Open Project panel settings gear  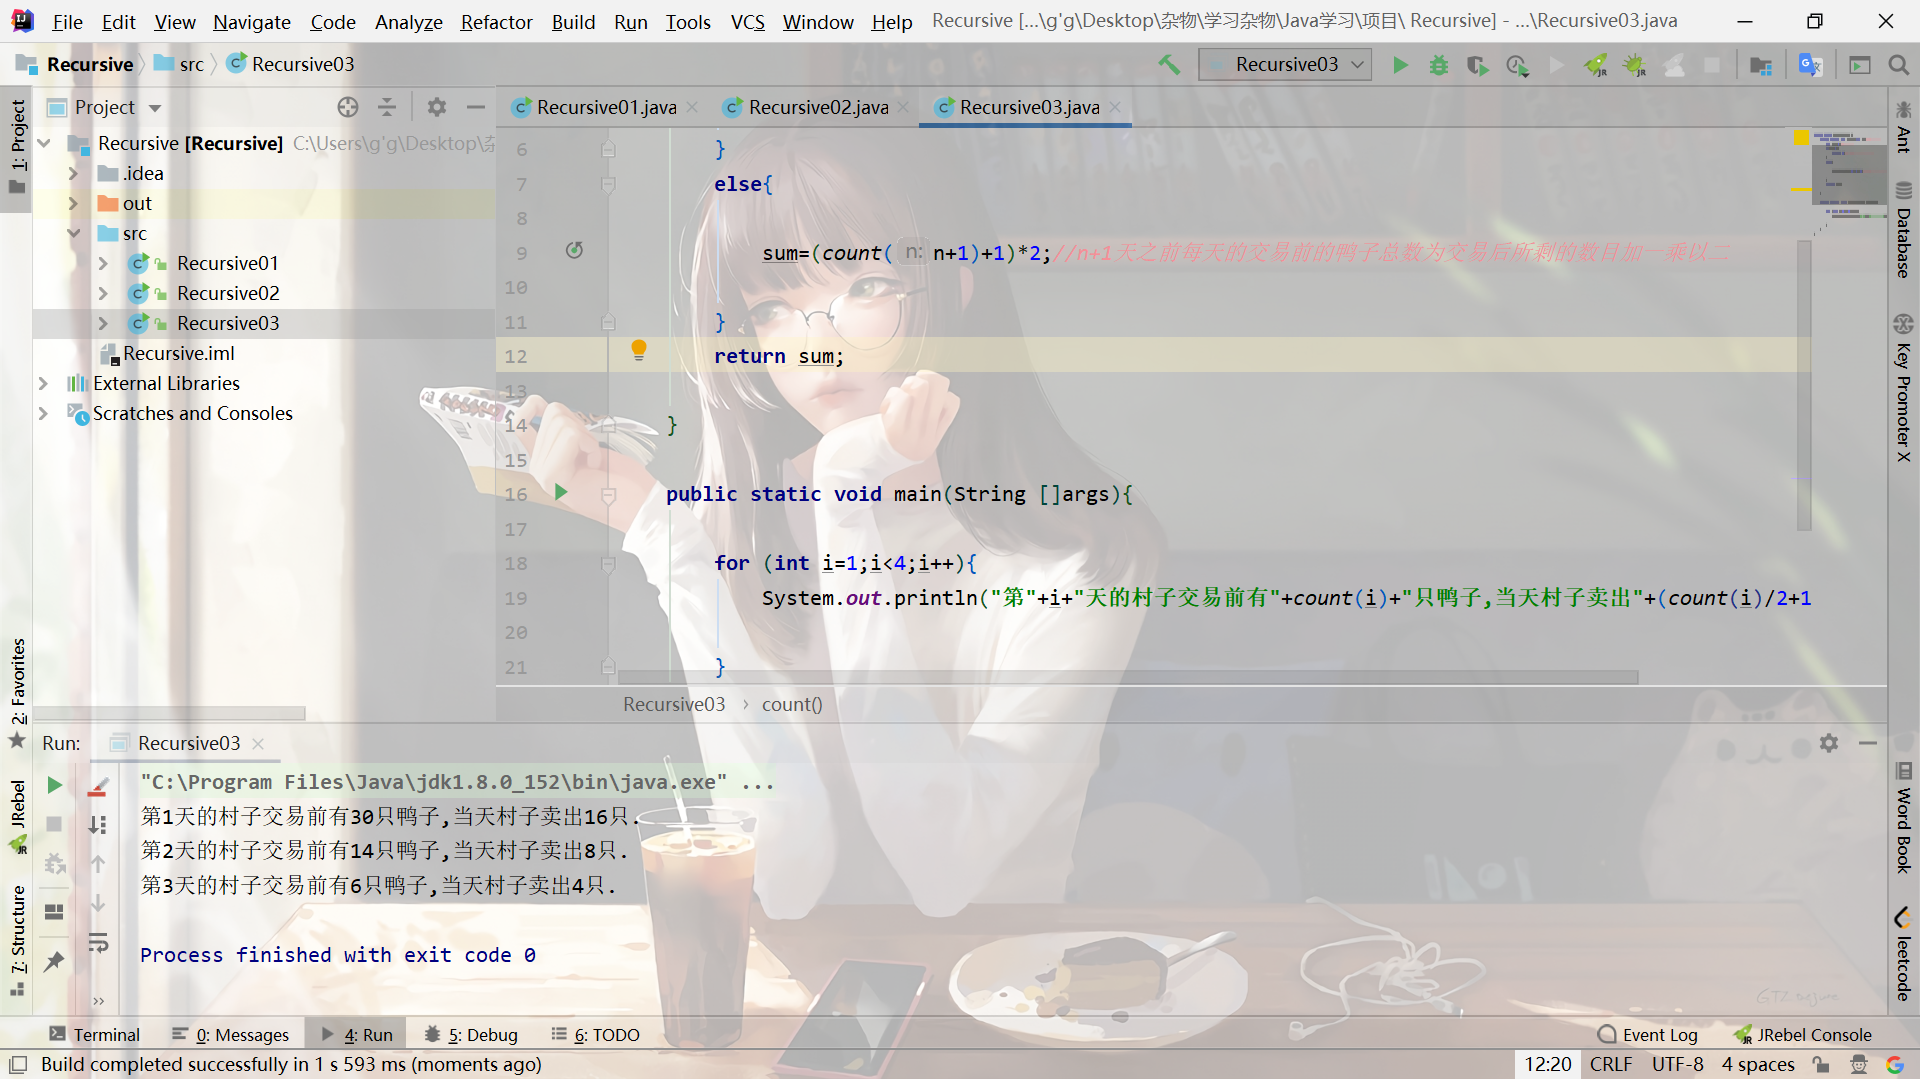pyautogui.click(x=437, y=107)
